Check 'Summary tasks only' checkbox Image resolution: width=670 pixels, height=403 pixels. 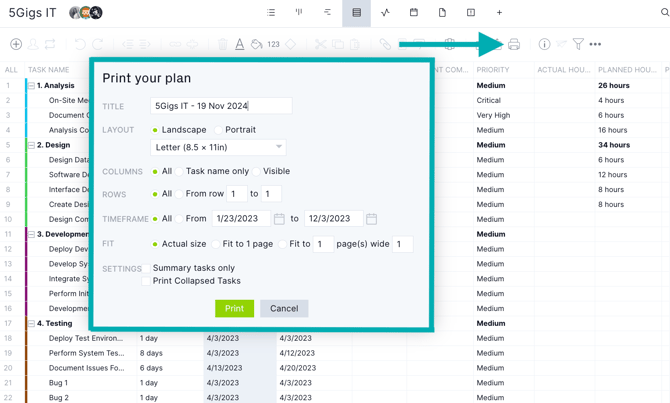point(146,268)
